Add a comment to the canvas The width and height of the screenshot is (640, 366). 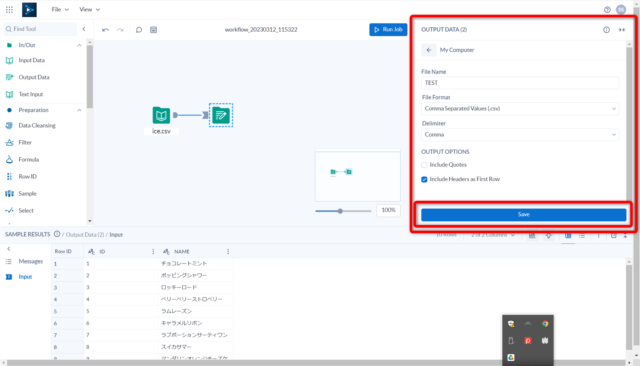click(x=139, y=30)
